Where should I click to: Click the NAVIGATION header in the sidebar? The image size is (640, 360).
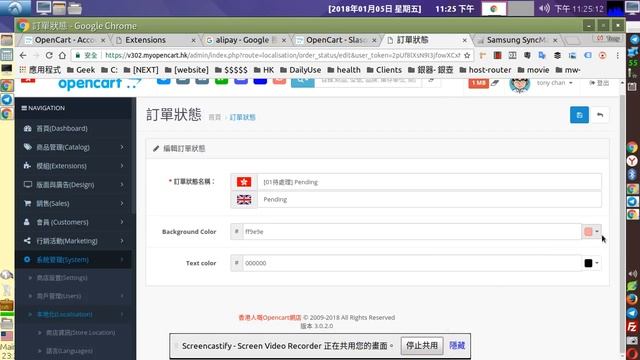point(43,108)
